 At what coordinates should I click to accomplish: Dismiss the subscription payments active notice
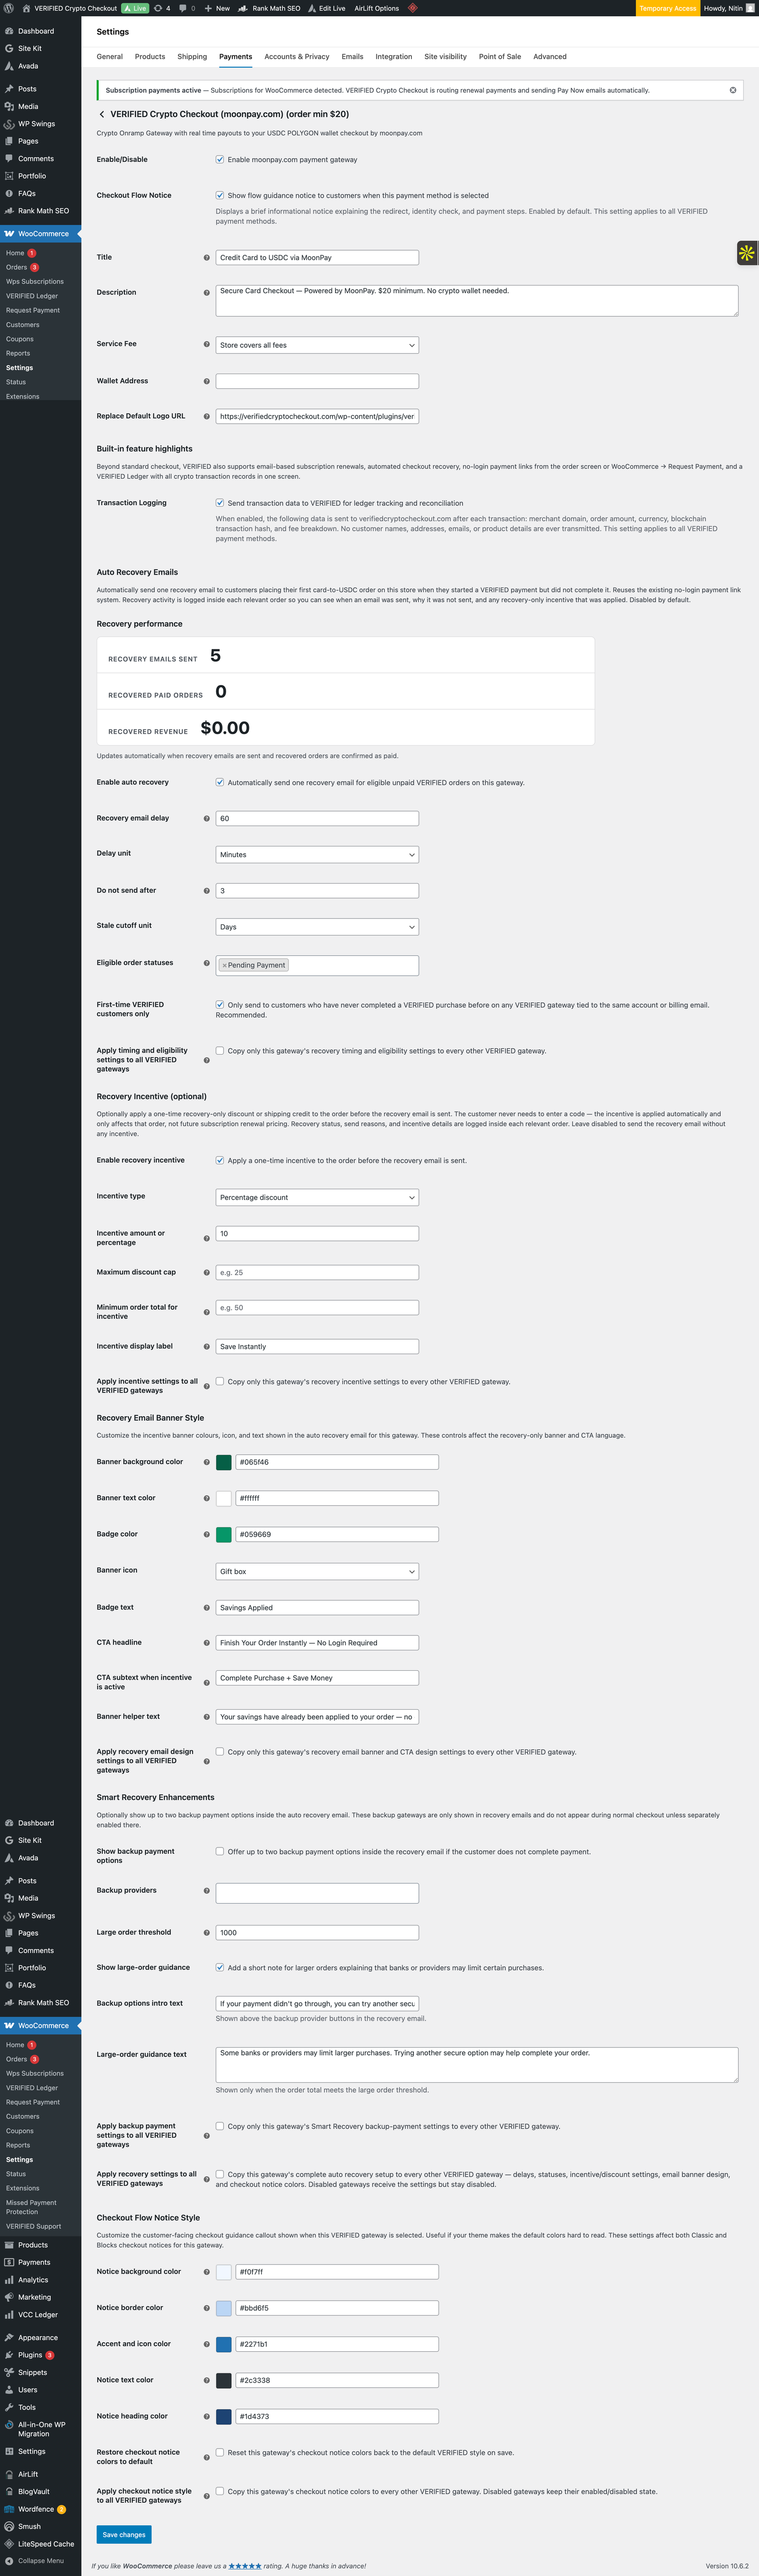click(x=732, y=89)
